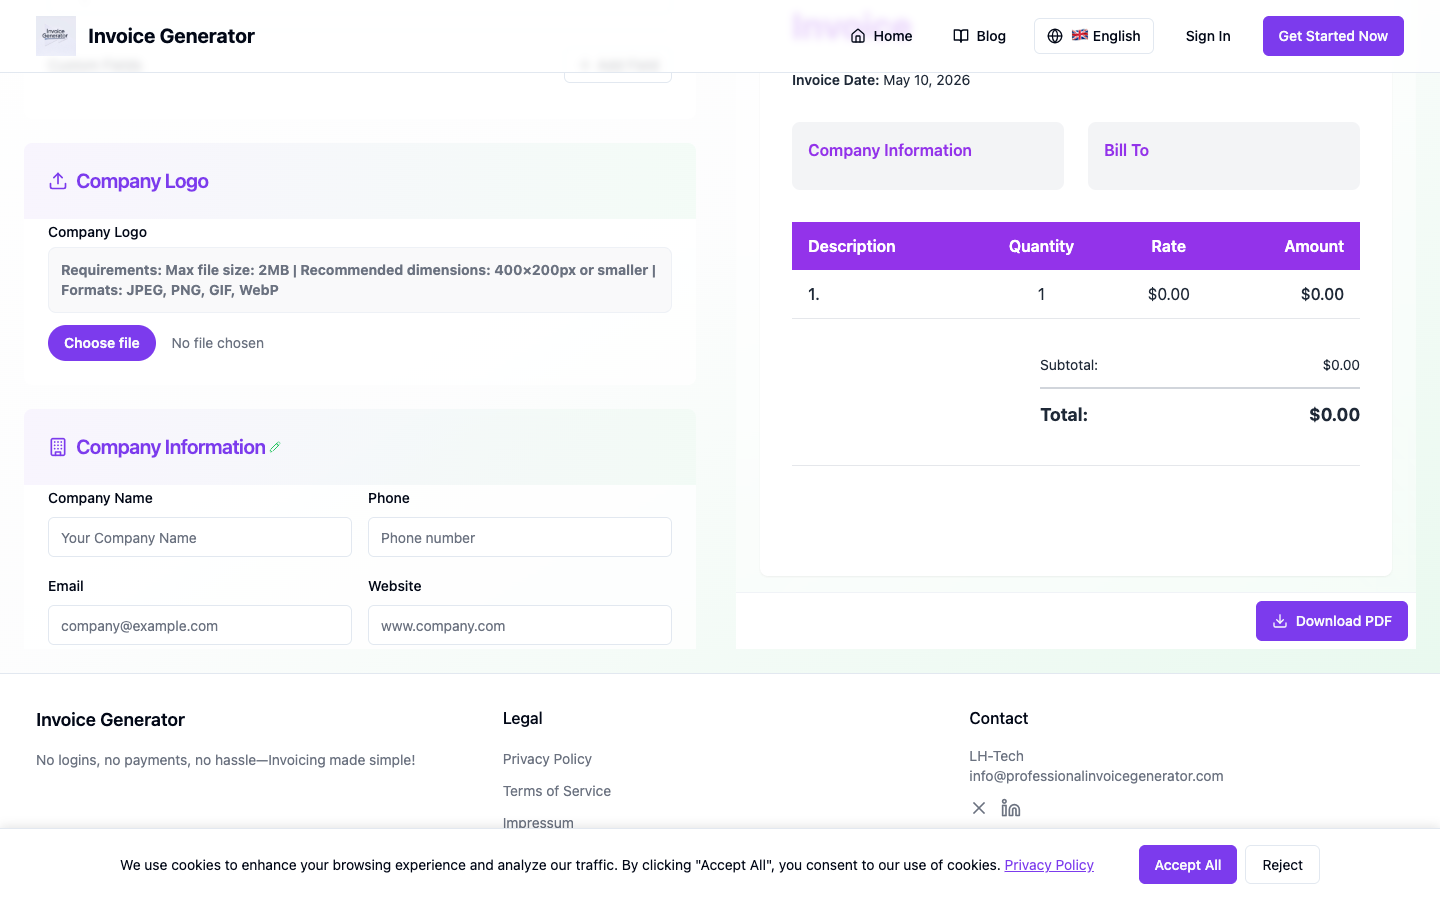
Task: Click the 'No logins, no payments' tagline
Action: click(x=225, y=760)
